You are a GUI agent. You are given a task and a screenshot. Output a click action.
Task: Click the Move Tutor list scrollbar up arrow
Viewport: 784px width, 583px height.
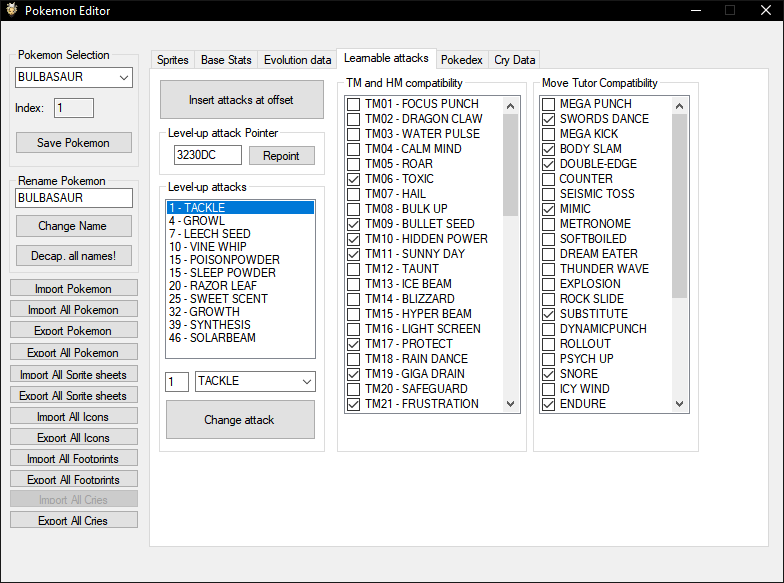click(x=680, y=104)
